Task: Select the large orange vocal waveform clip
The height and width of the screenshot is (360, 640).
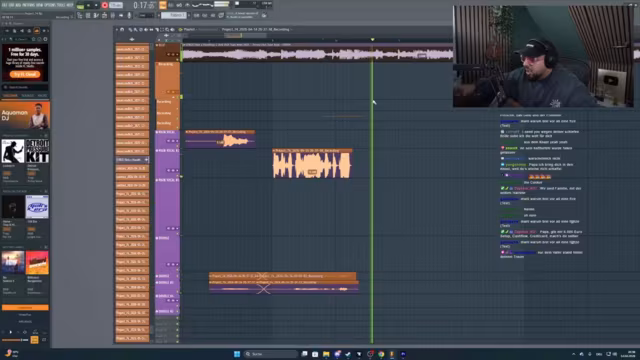Action: click(x=313, y=164)
